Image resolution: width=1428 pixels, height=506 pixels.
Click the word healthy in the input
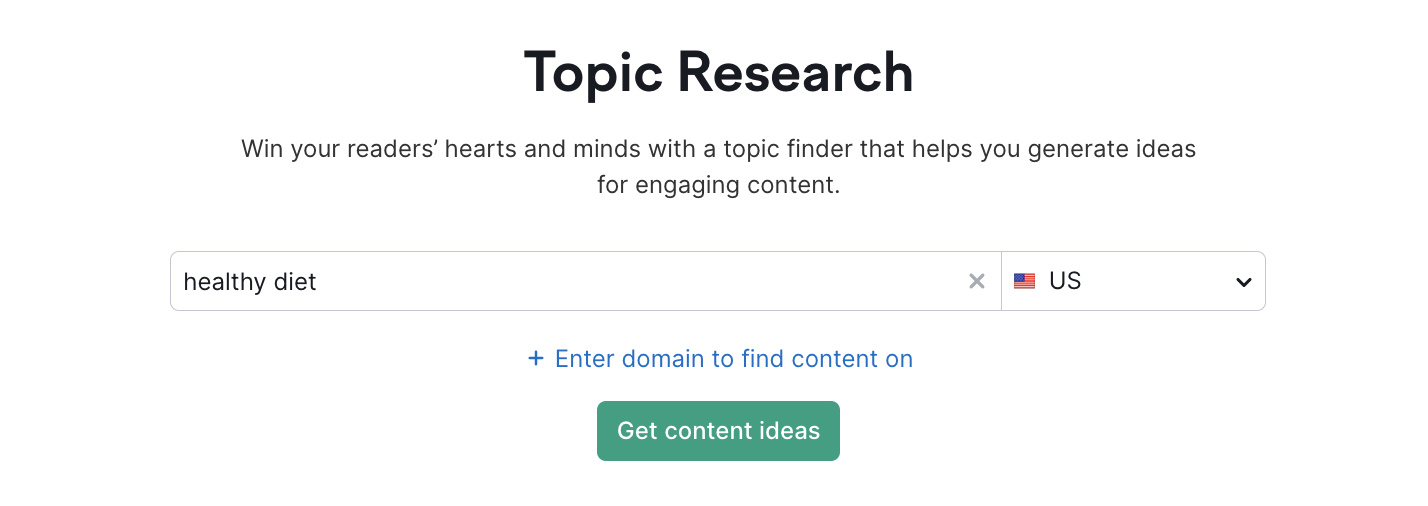tap(224, 282)
